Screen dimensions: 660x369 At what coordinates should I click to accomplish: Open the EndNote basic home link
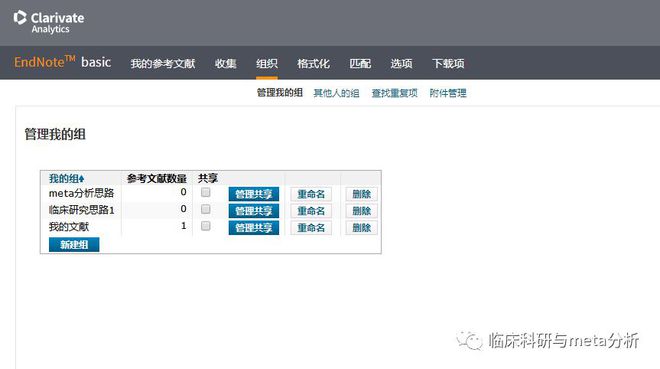coord(62,62)
